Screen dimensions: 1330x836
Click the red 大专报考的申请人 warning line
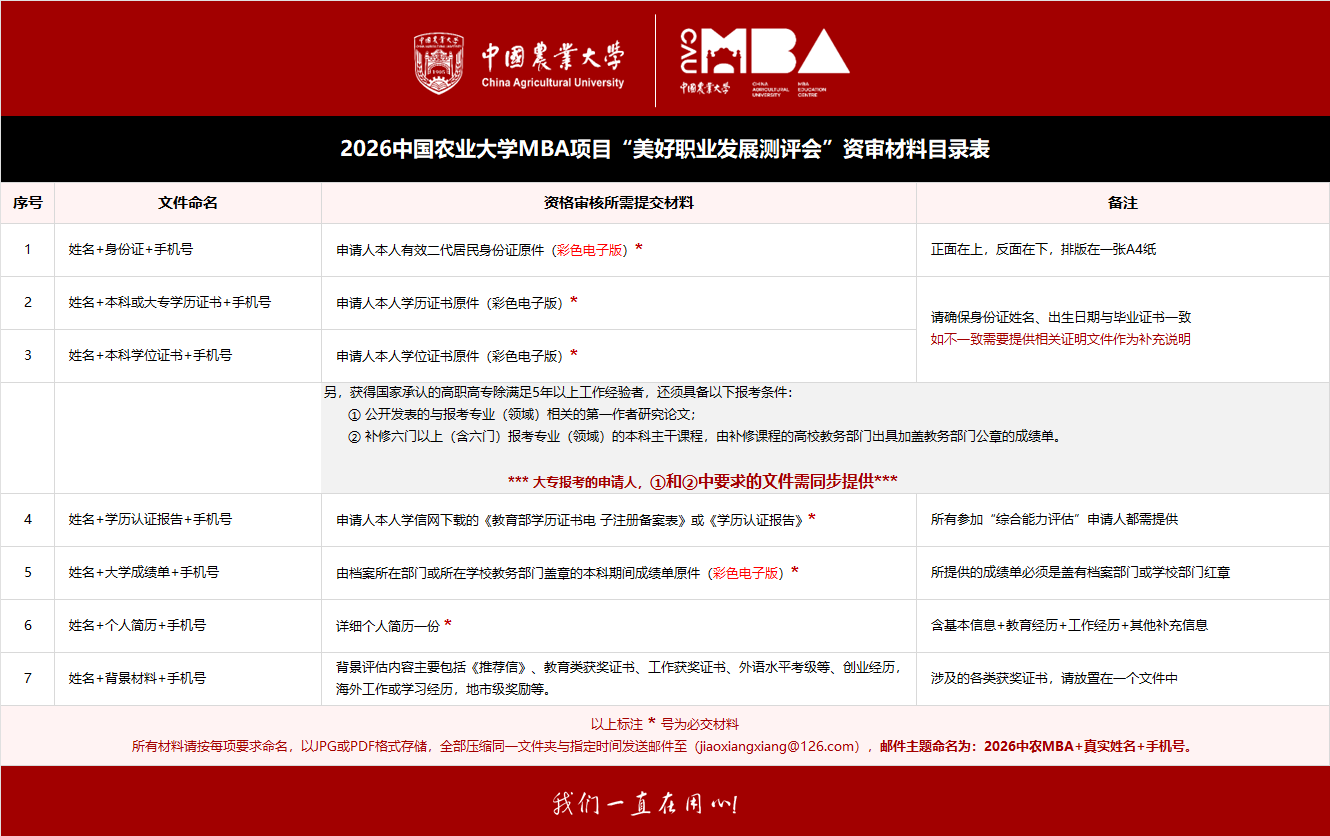pyautogui.click(x=703, y=481)
